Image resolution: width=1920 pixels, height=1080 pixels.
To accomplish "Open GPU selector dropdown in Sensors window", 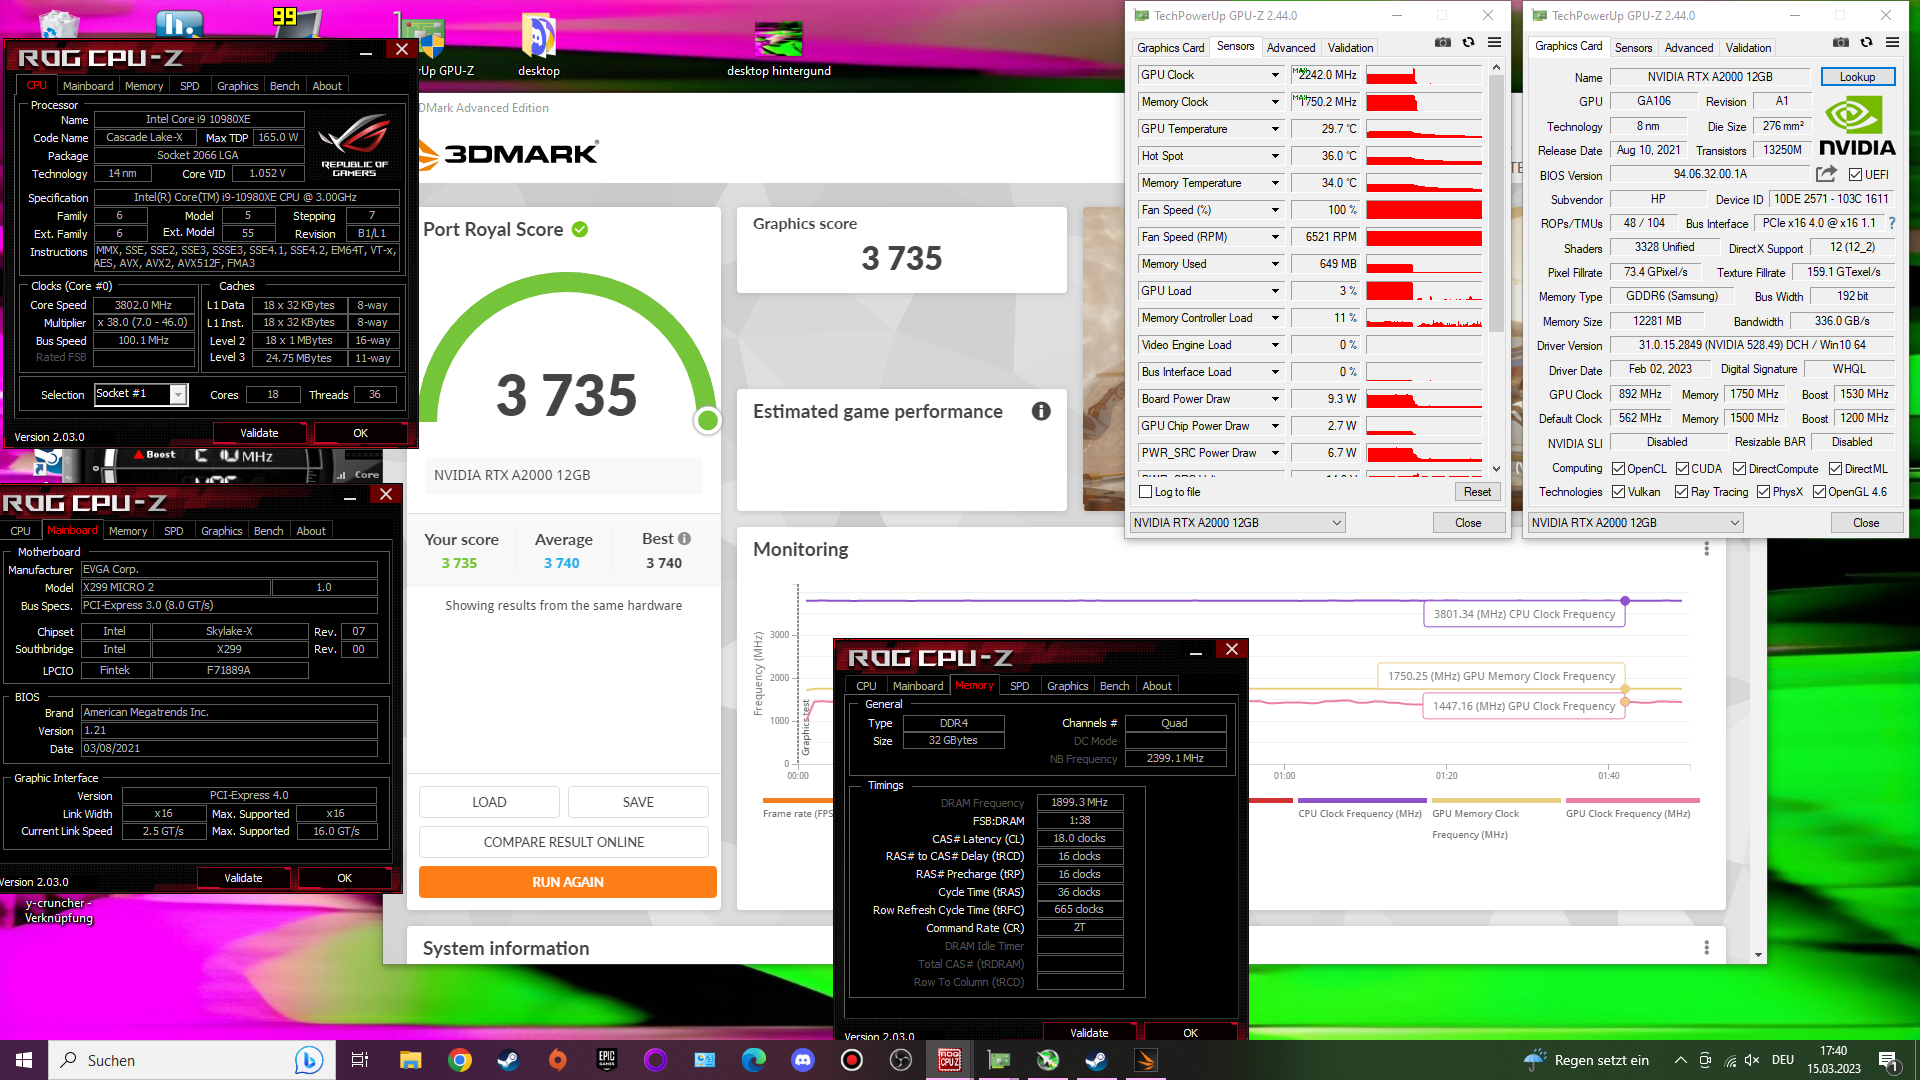I will tap(1237, 522).
